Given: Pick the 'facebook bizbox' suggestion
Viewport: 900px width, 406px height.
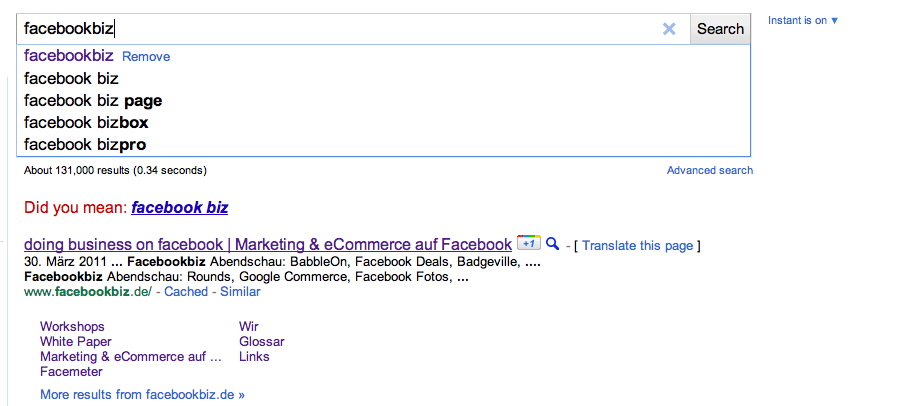Looking at the screenshot, I should point(86,122).
